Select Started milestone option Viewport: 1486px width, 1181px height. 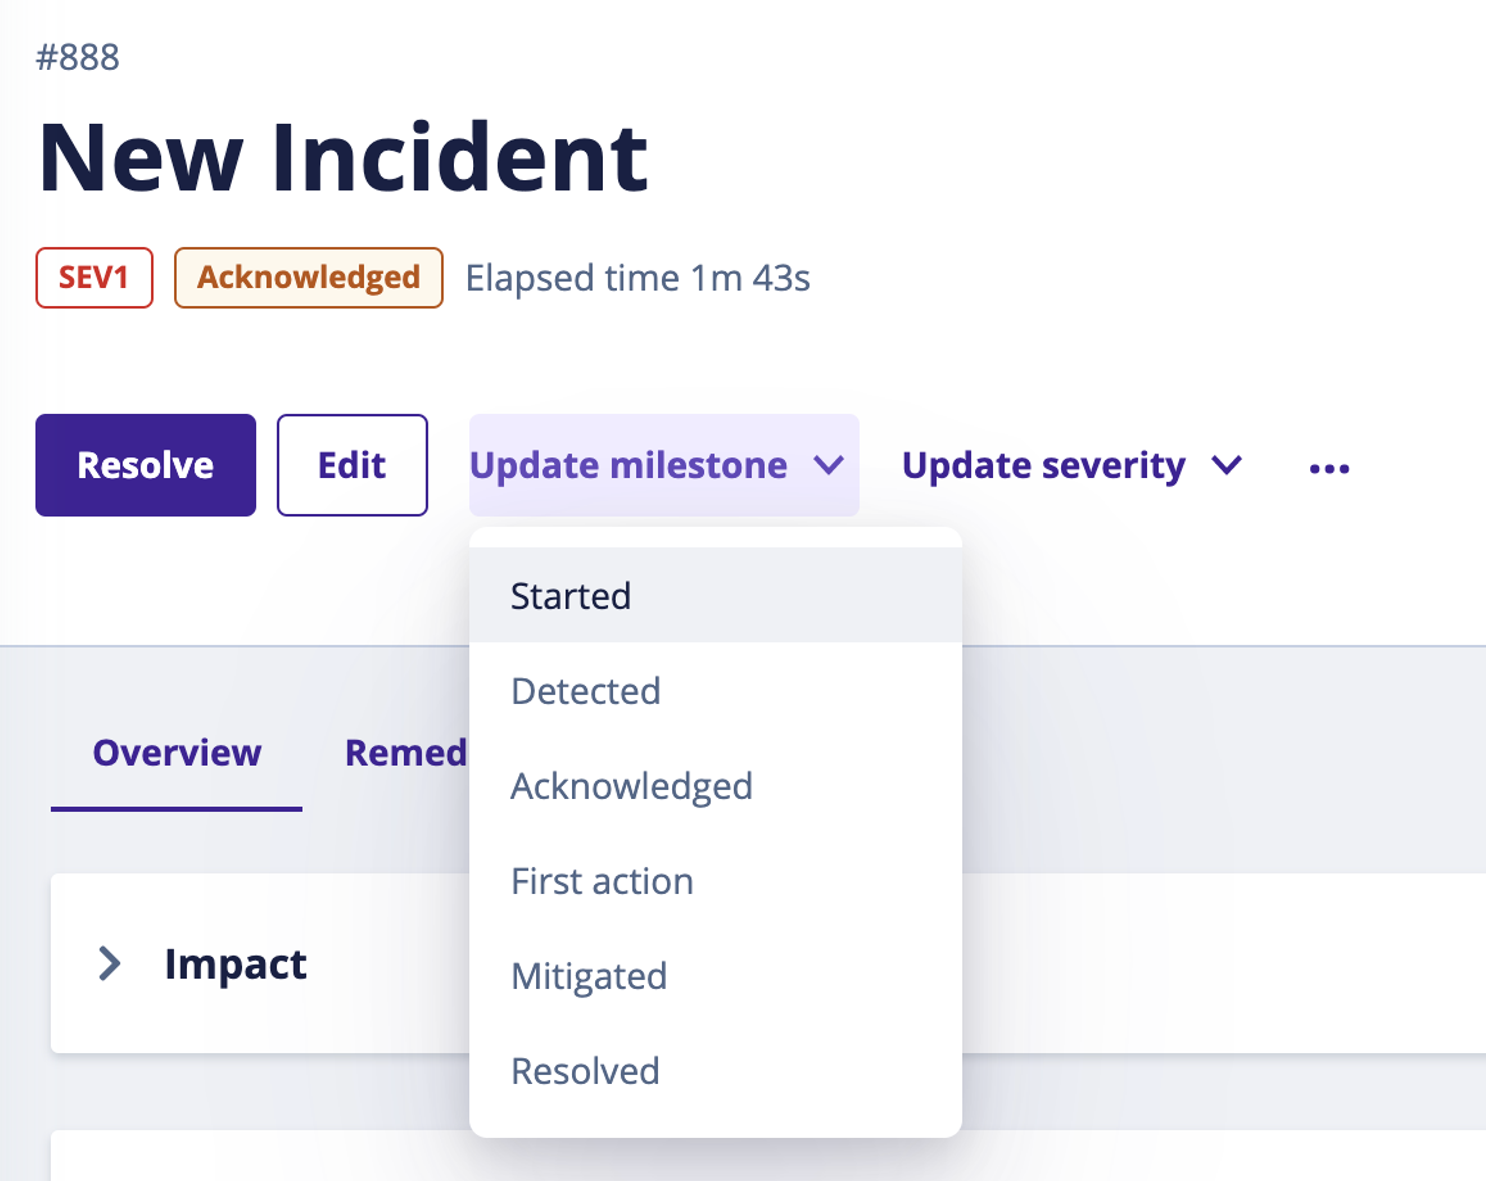715,595
